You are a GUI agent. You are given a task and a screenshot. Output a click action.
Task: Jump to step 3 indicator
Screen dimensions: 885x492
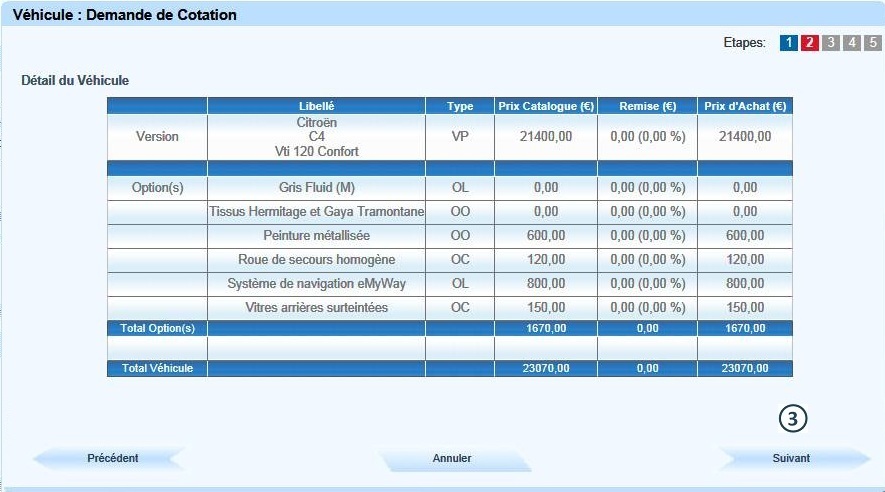click(831, 43)
